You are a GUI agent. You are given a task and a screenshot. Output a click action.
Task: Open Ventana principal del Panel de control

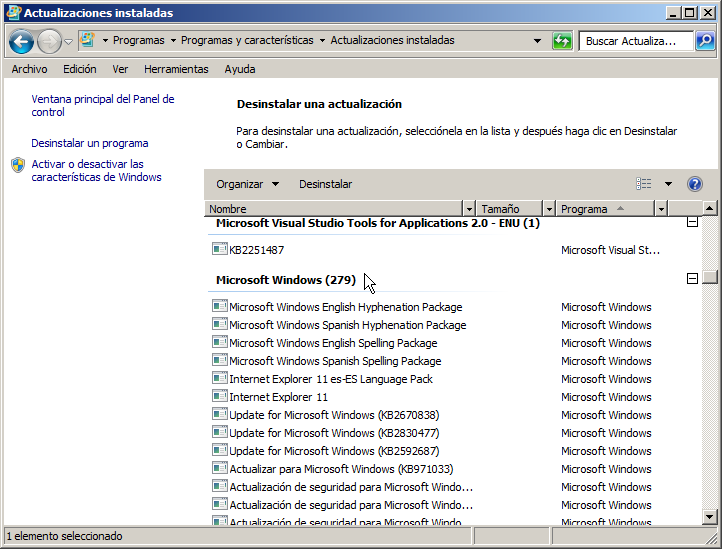point(103,105)
